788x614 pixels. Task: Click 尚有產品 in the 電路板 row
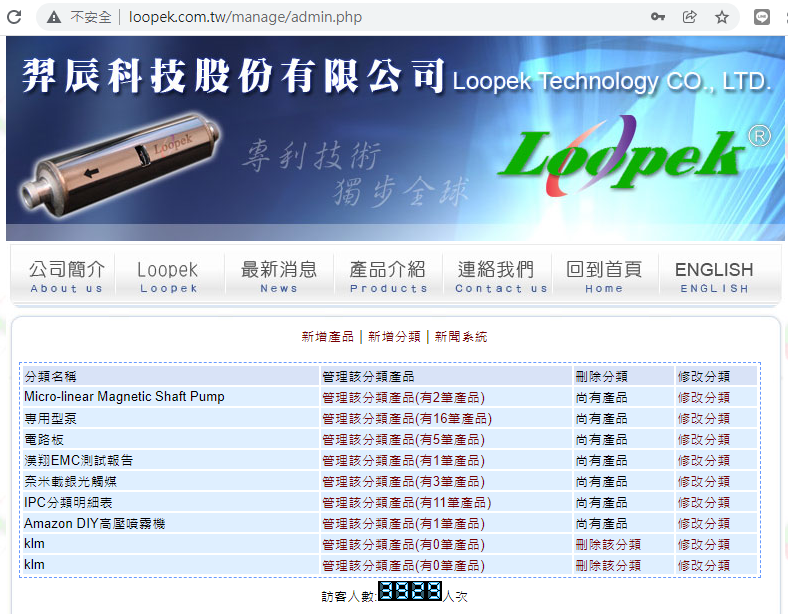click(x=602, y=440)
